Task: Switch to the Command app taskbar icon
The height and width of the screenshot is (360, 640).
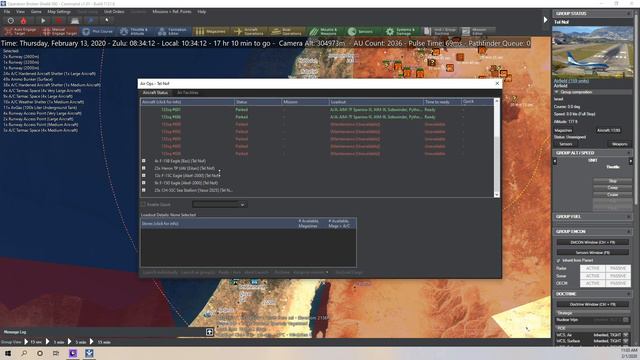Action: click(89, 353)
